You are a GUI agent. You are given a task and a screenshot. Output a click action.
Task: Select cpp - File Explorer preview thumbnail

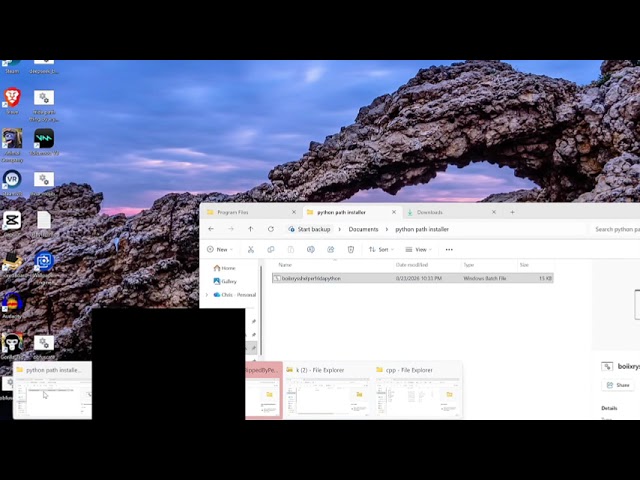coord(418,390)
